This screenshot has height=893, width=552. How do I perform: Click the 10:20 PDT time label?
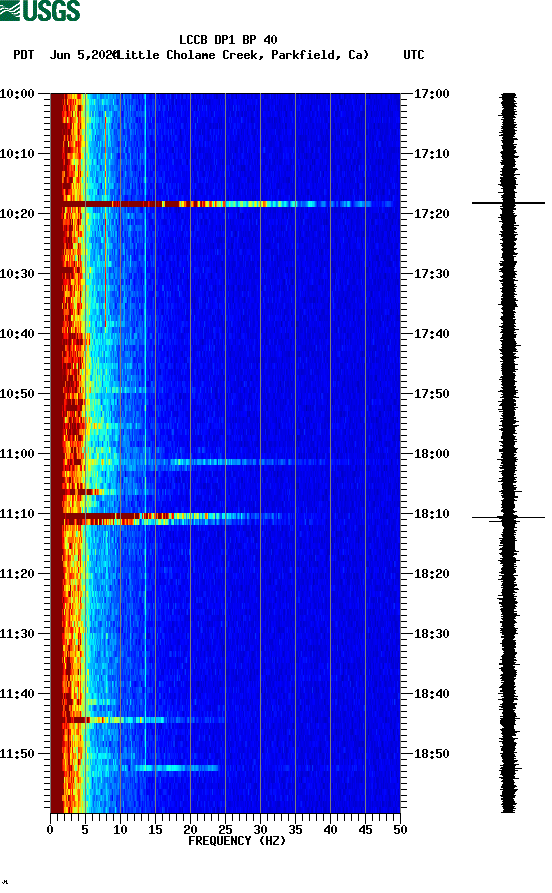click(18, 214)
